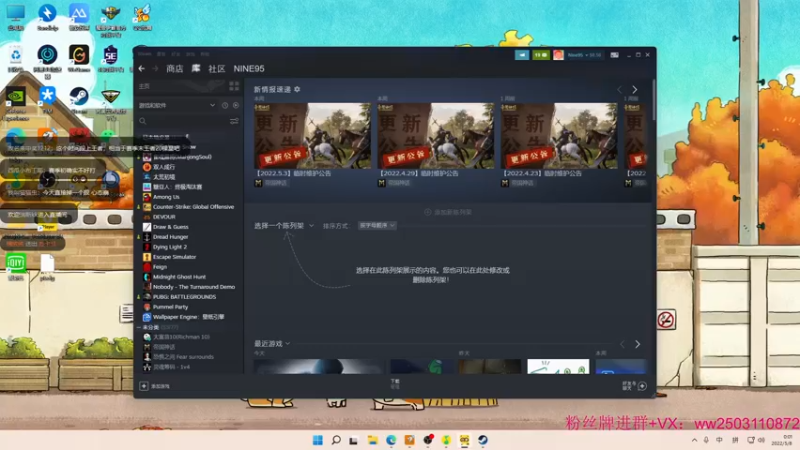Image resolution: width=800 pixels, height=450 pixels.
Task: Open File Explorer from the taskbar
Action: pos(373,440)
